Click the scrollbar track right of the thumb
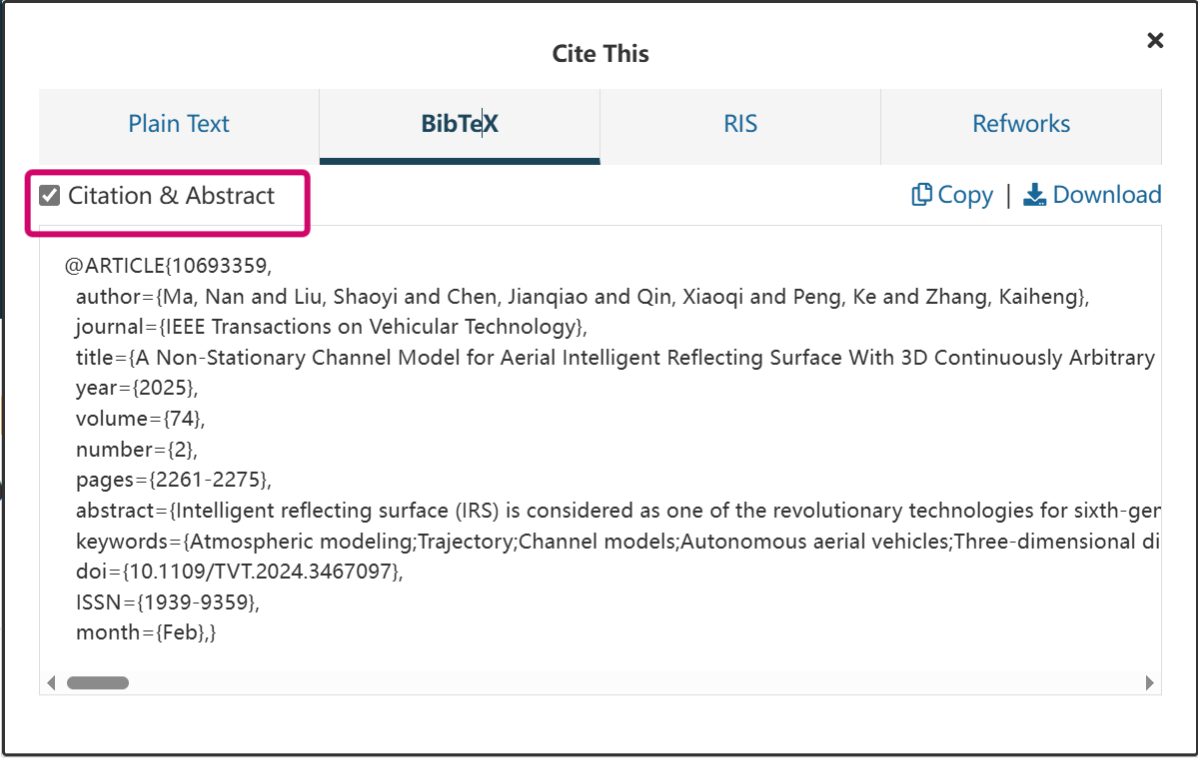Screen dimensions: 1199x759 point(600,682)
